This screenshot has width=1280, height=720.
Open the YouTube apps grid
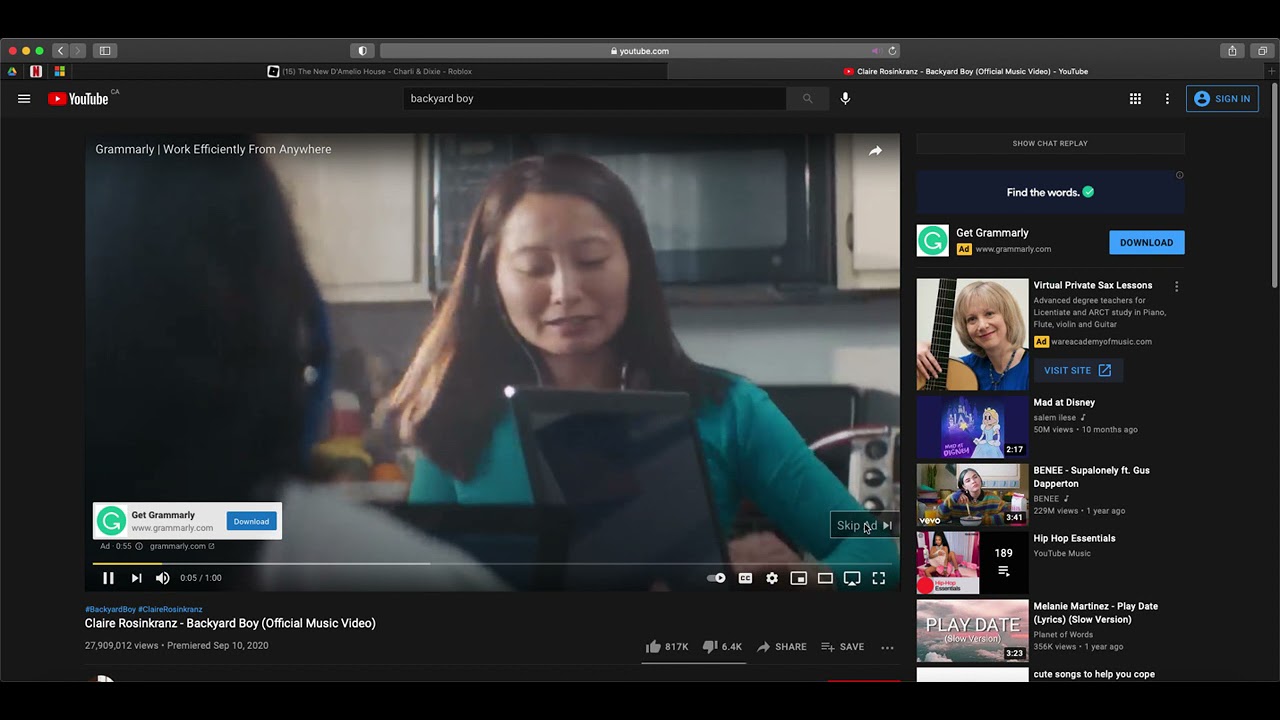1135,99
